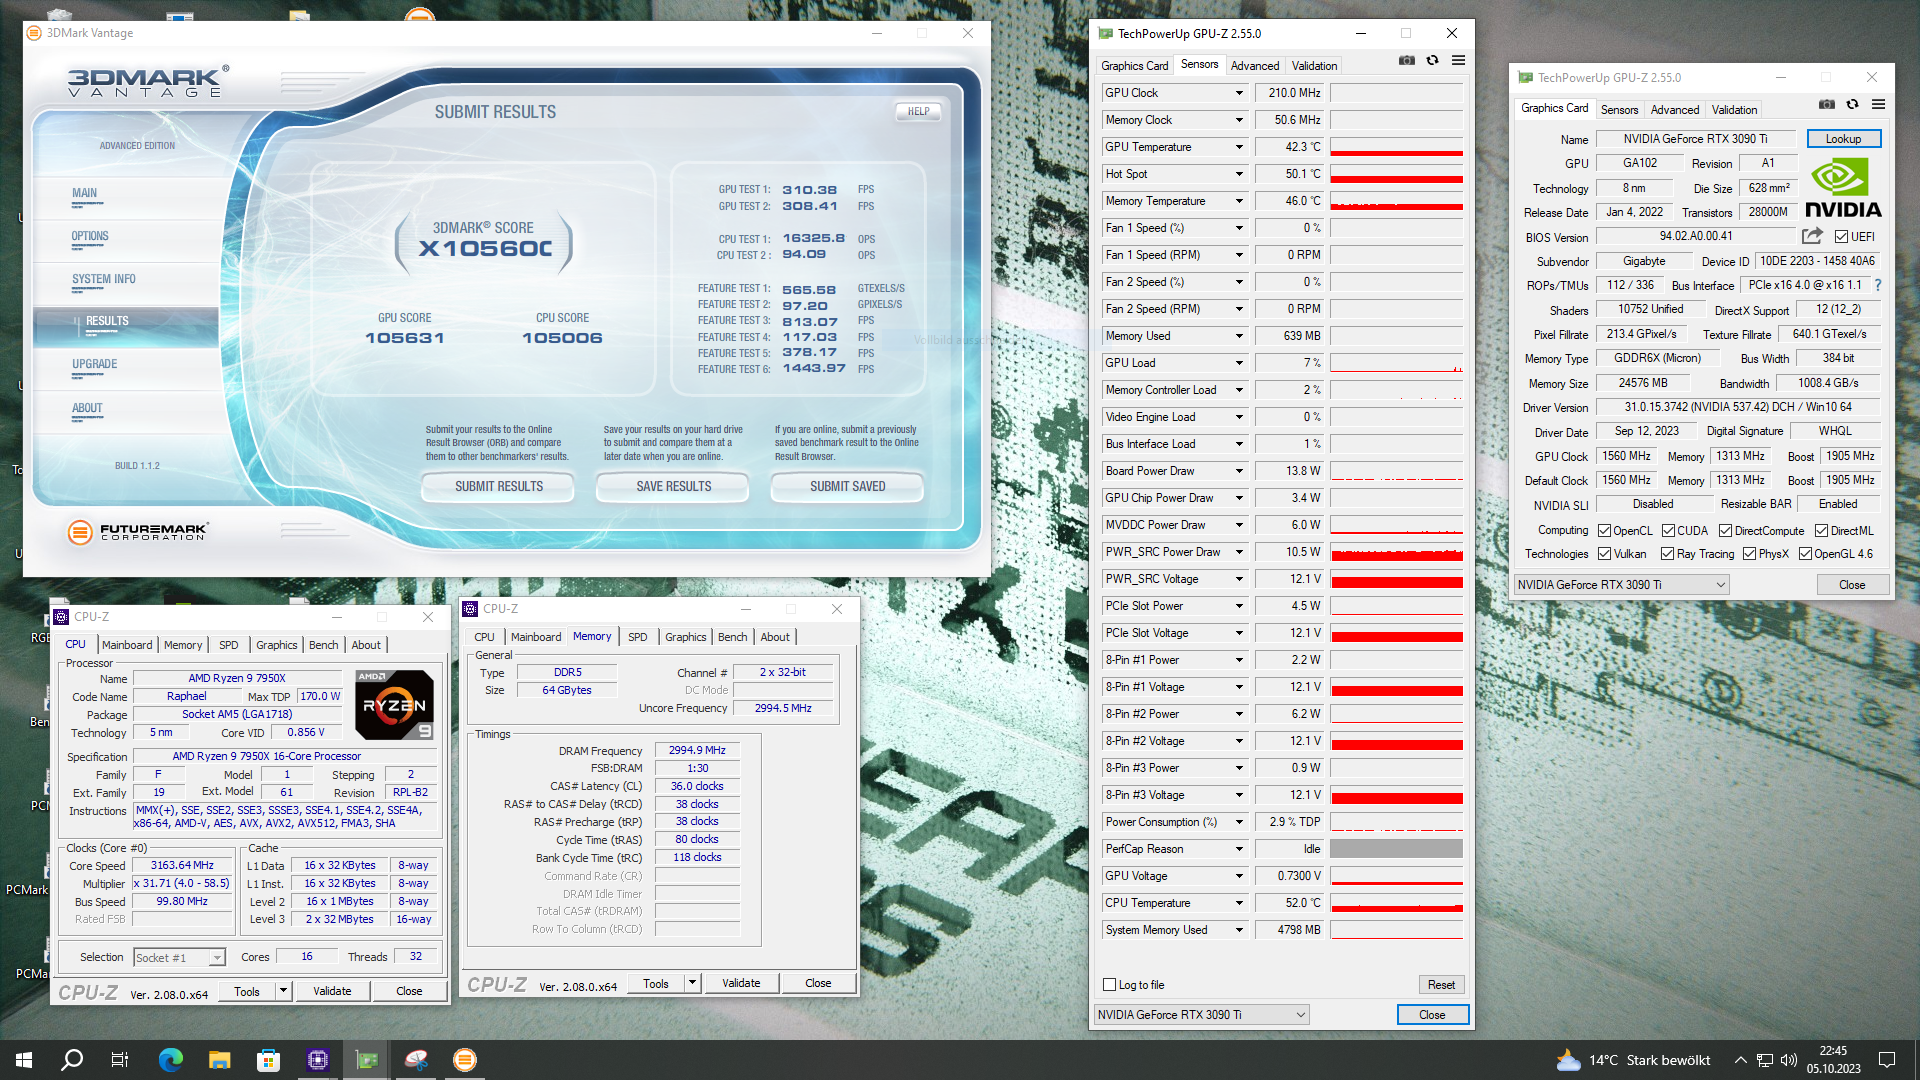The image size is (1920, 1080).
Task: Click the SUBMIT RESULTS button
Action: pos(499,487)
